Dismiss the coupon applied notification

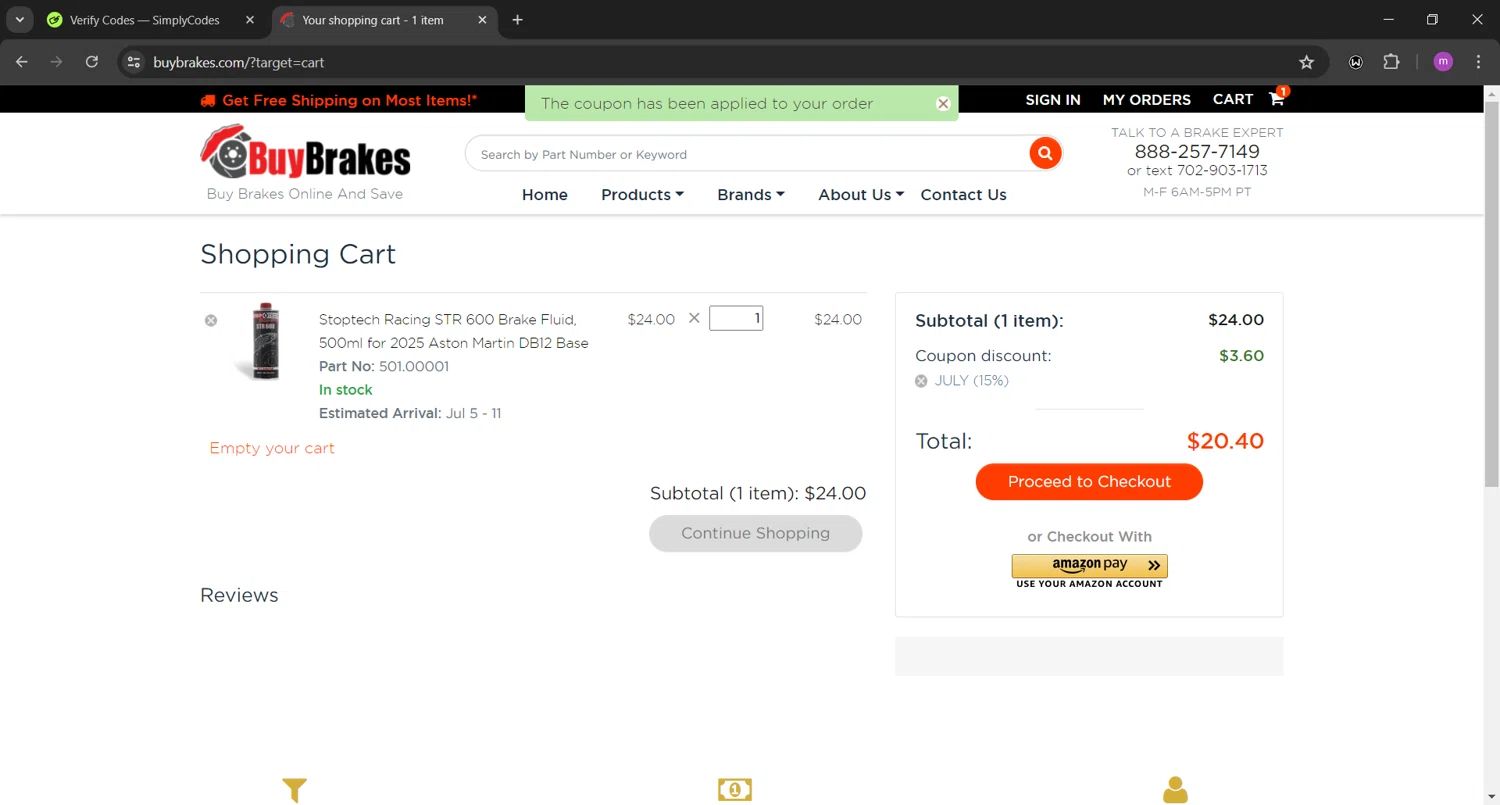943,104
